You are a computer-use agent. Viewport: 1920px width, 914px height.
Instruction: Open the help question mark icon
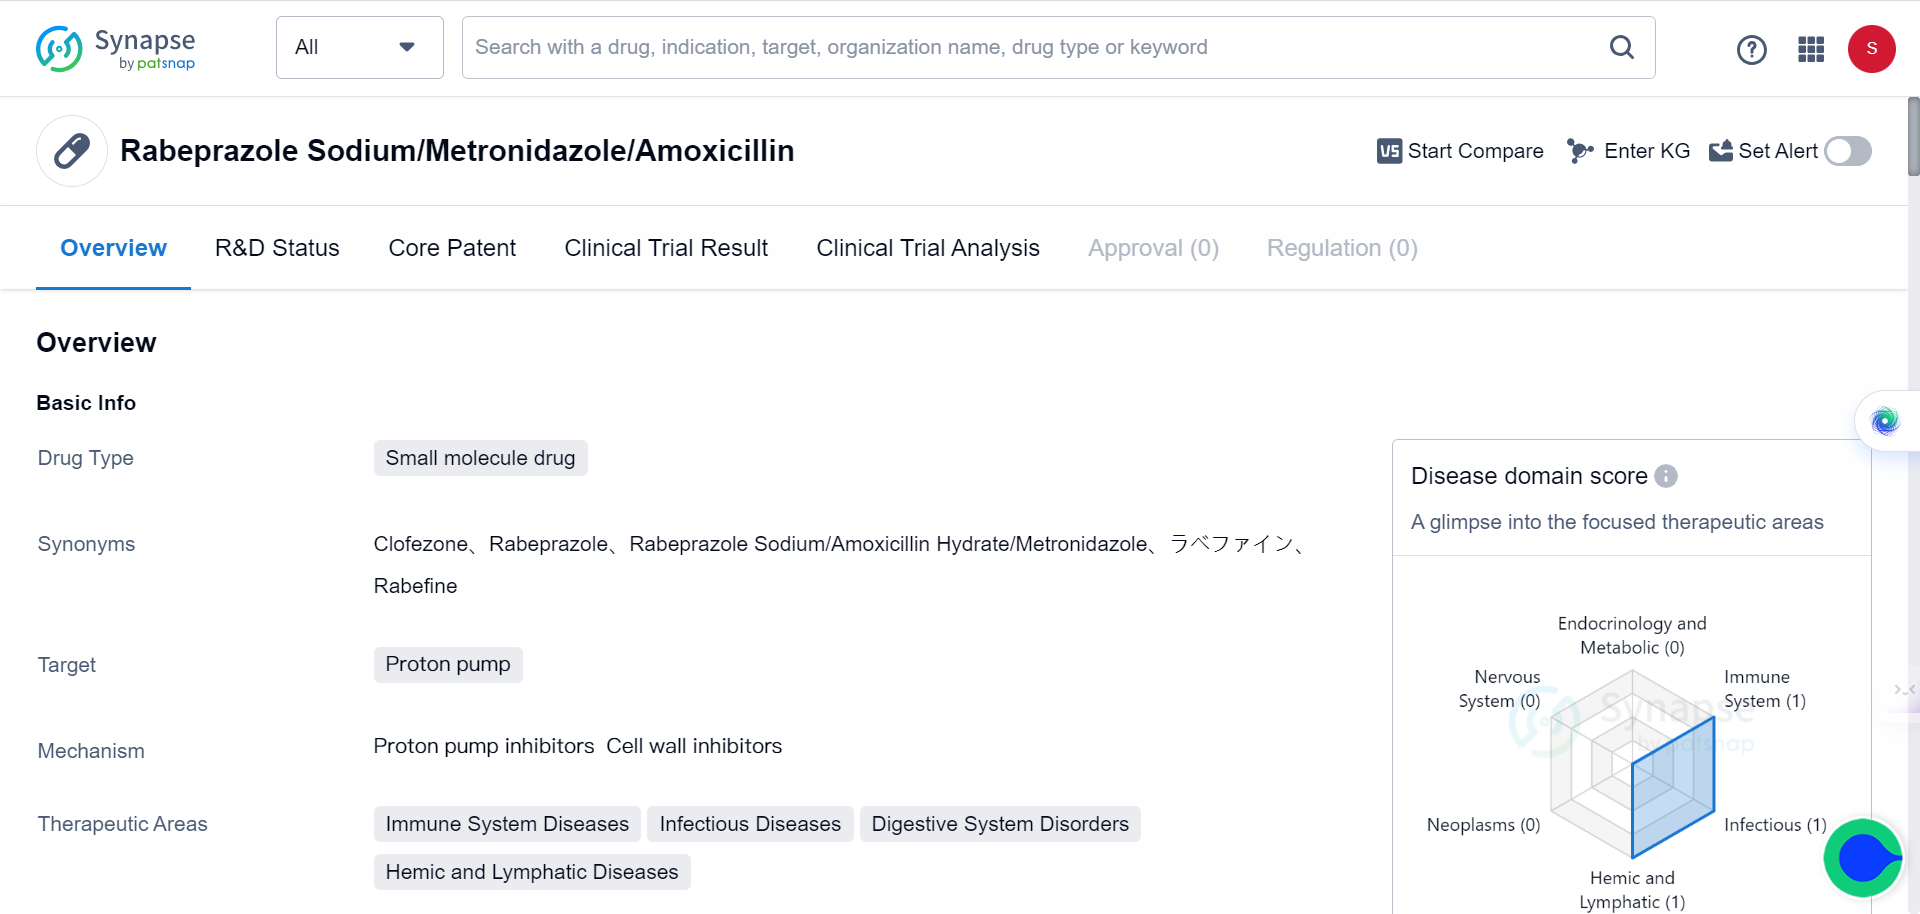click(x=1751, y=49)
